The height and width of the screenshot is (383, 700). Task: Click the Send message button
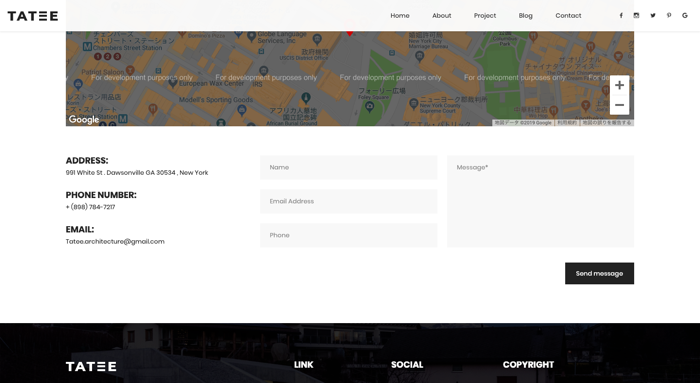(599, 273)
